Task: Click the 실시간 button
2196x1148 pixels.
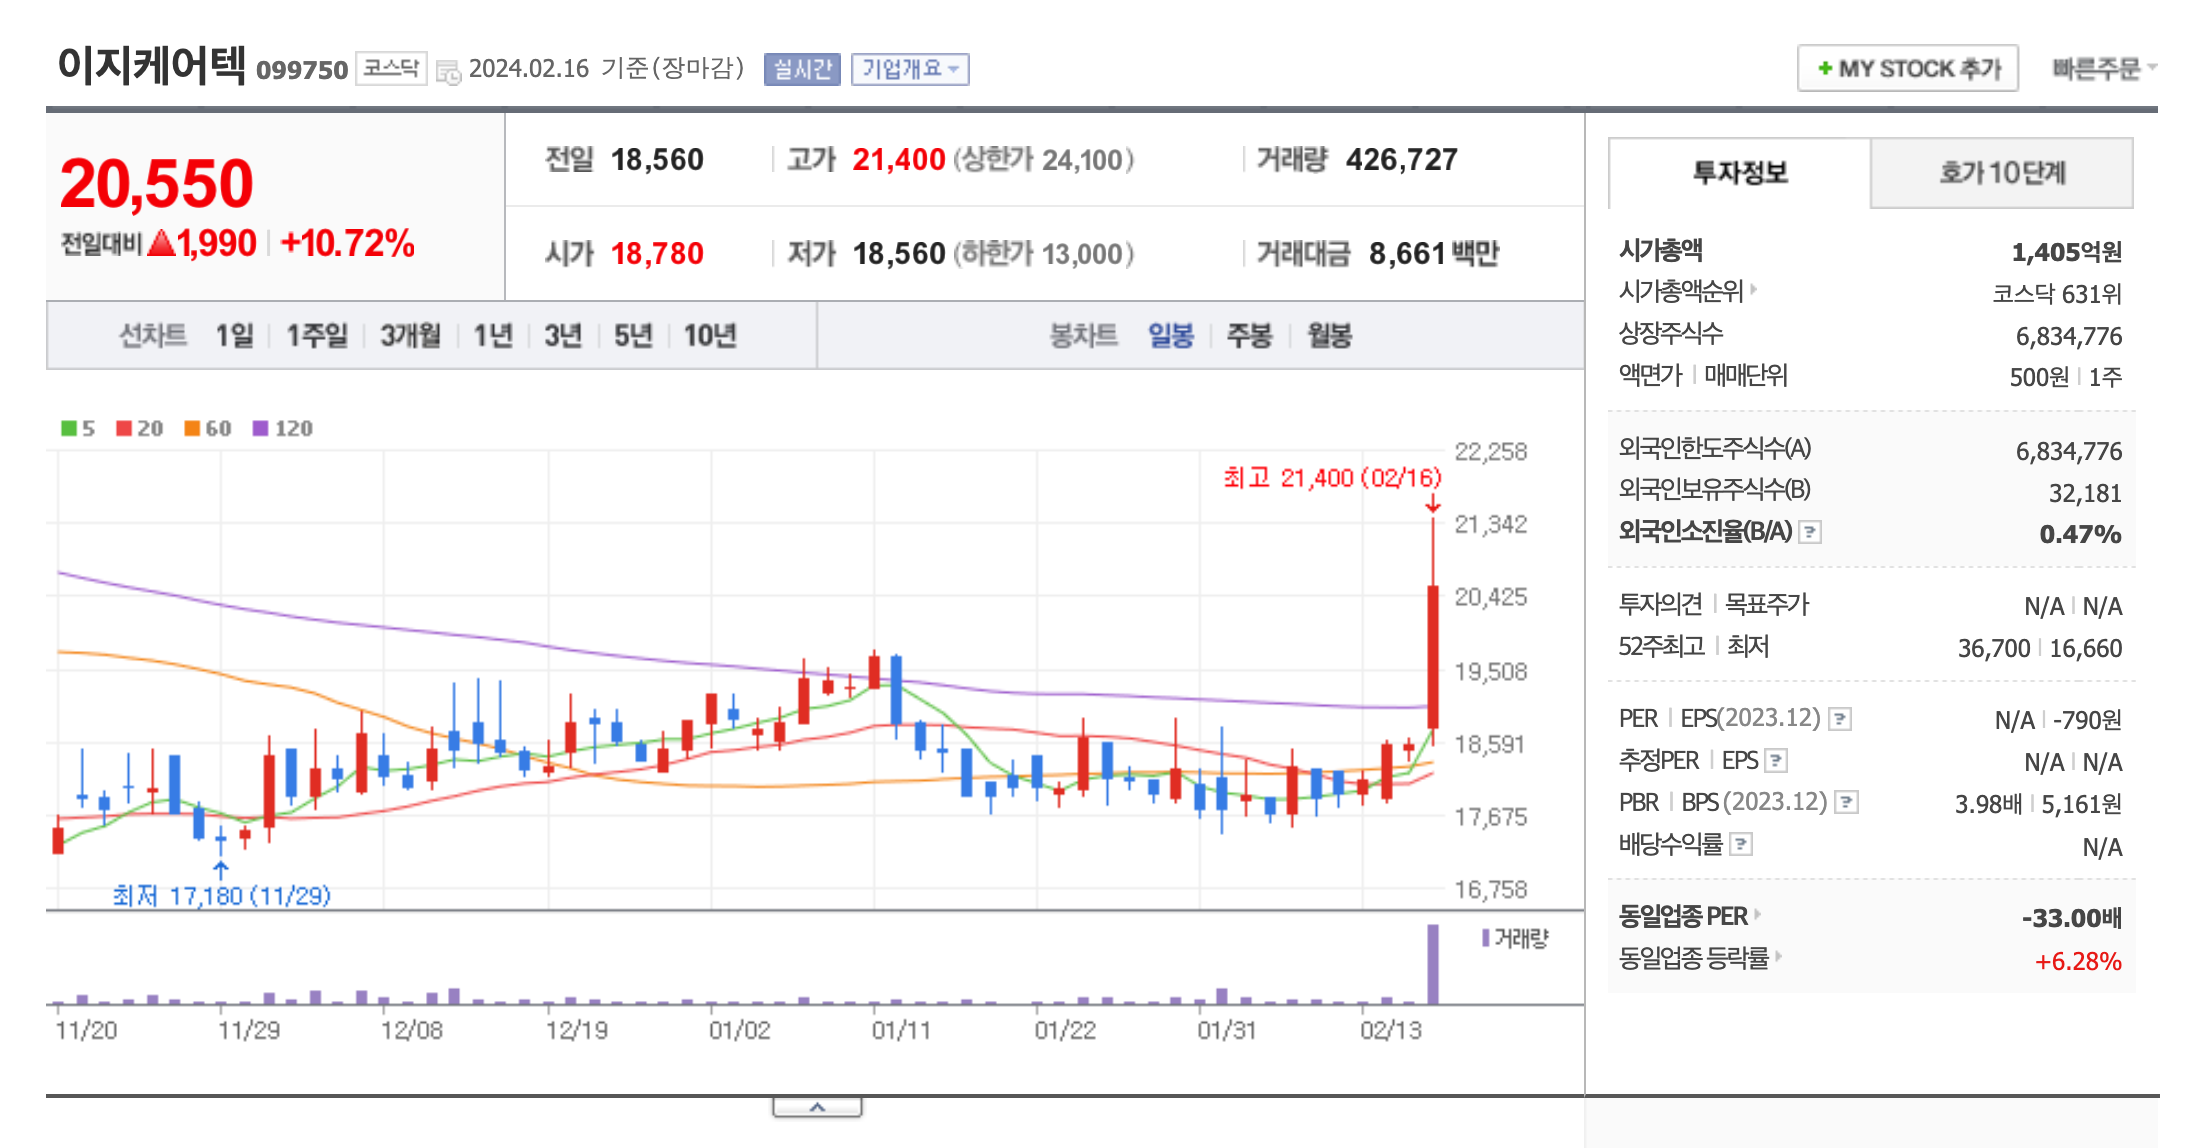Action: click(802, 69)
